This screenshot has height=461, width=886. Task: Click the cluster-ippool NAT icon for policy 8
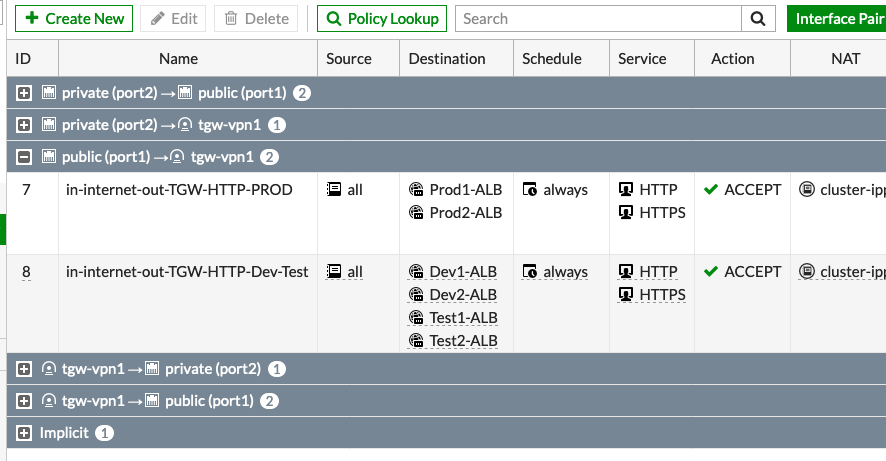tap(807, 272)
